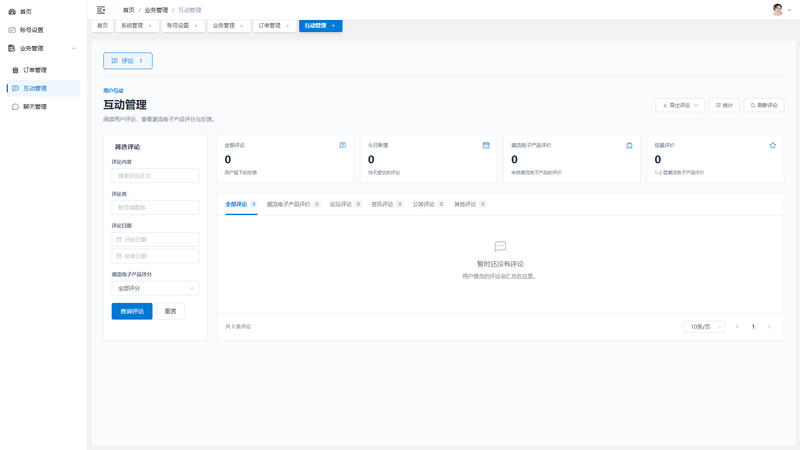Open the 全部评分 rating dropdown
The image size is (800, 450).
[155, 288]
